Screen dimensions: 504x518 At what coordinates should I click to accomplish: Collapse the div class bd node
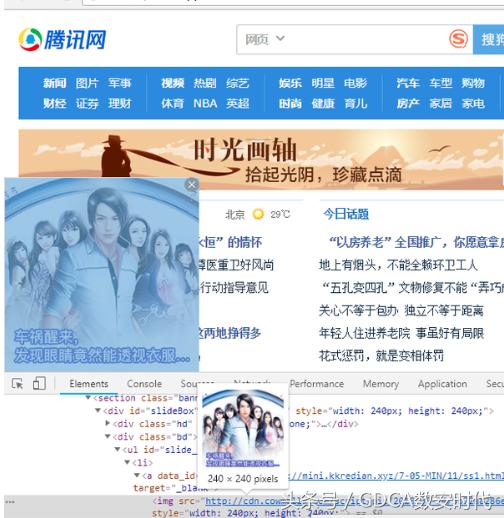(107, 436)
